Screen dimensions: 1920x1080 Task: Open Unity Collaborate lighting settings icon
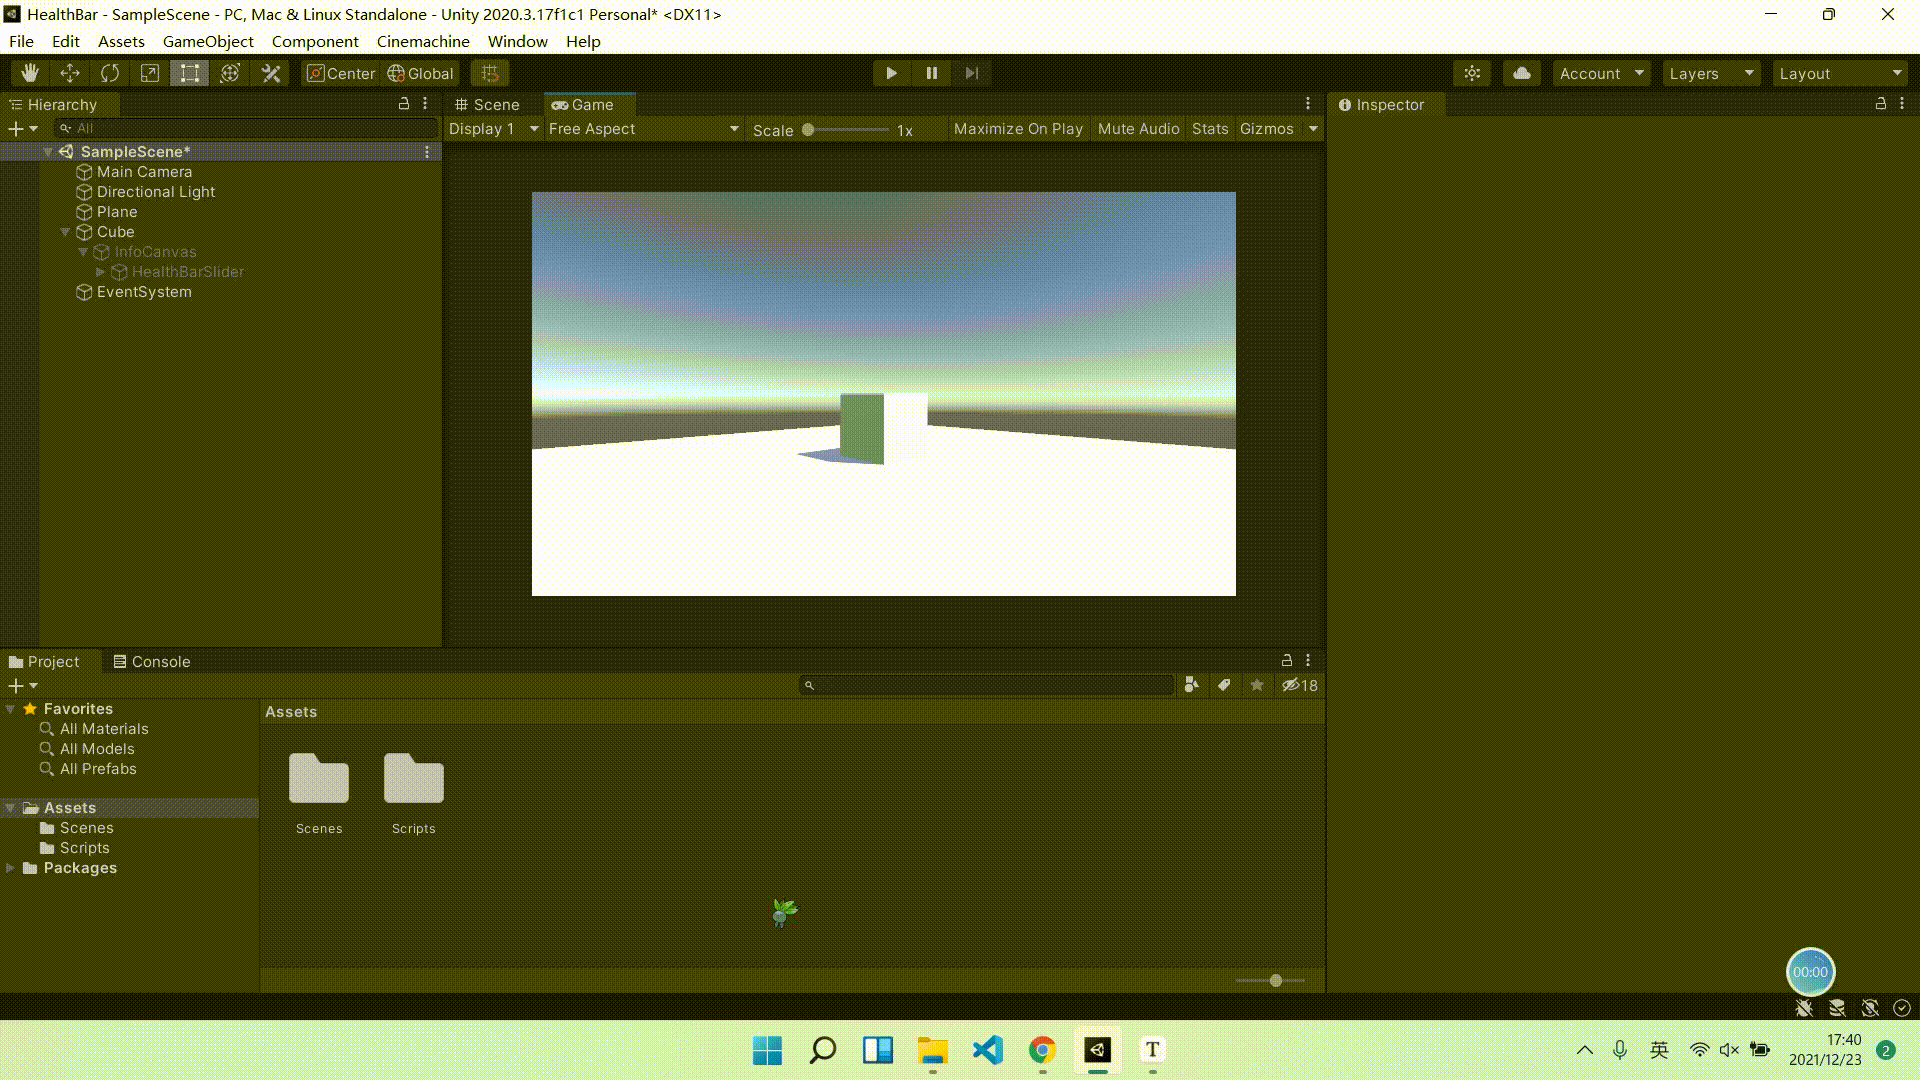(x=1472, y=73)
